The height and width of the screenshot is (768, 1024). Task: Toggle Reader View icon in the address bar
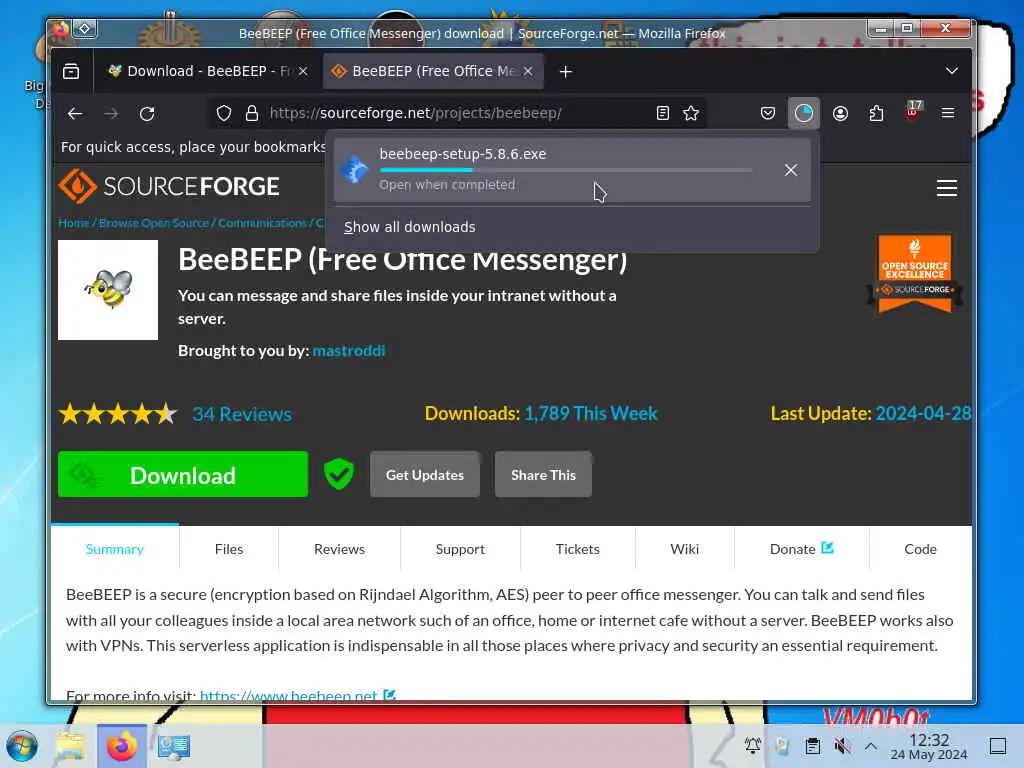(x=662, y=114)
